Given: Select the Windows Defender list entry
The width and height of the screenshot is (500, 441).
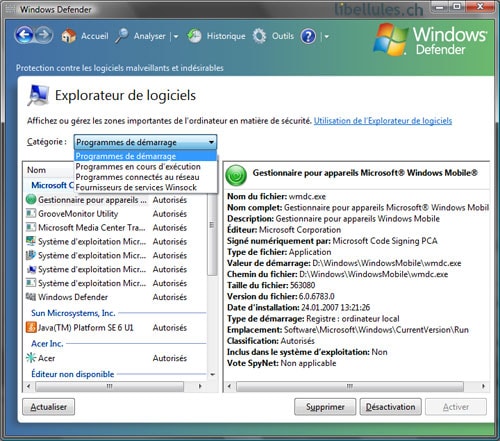Looking at the screenshot, I should (115, 297).
